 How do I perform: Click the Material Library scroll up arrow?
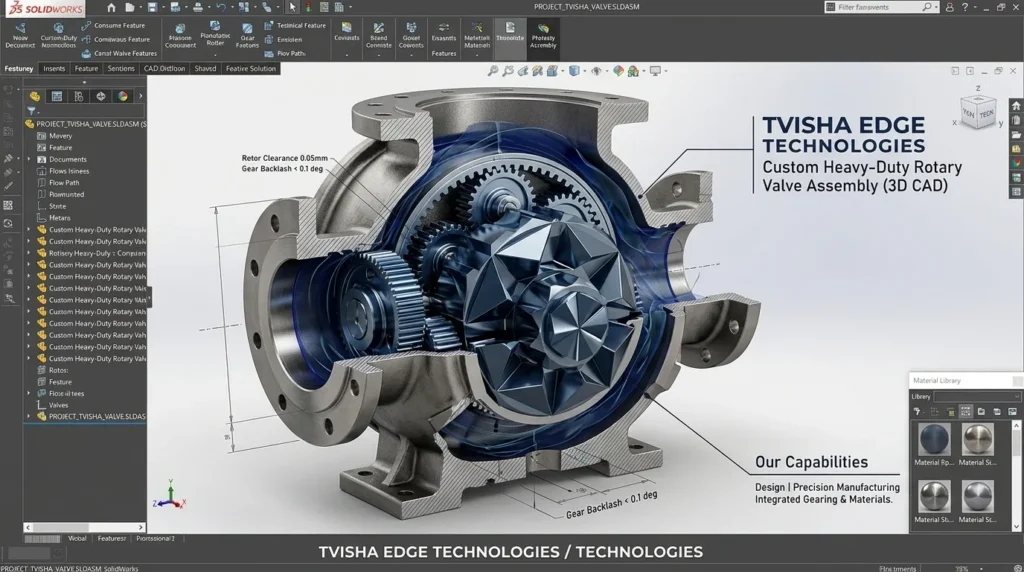point(1016,426)
